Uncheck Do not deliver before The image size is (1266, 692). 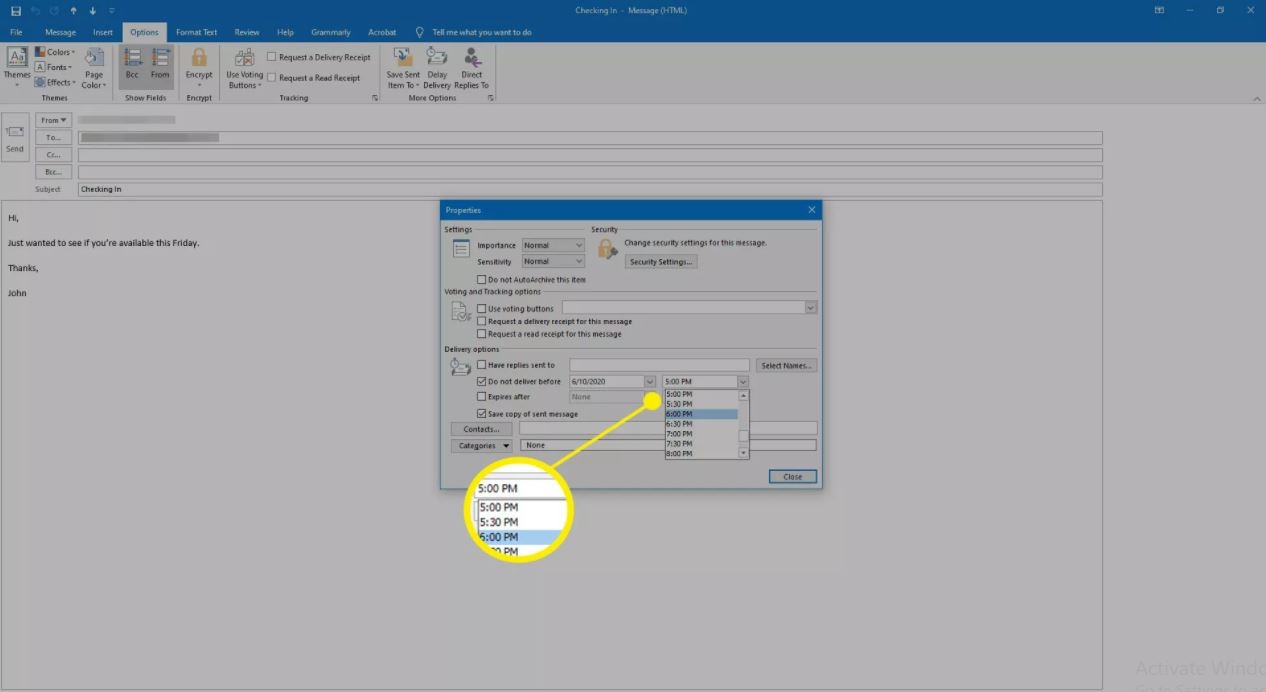[482, 381]
